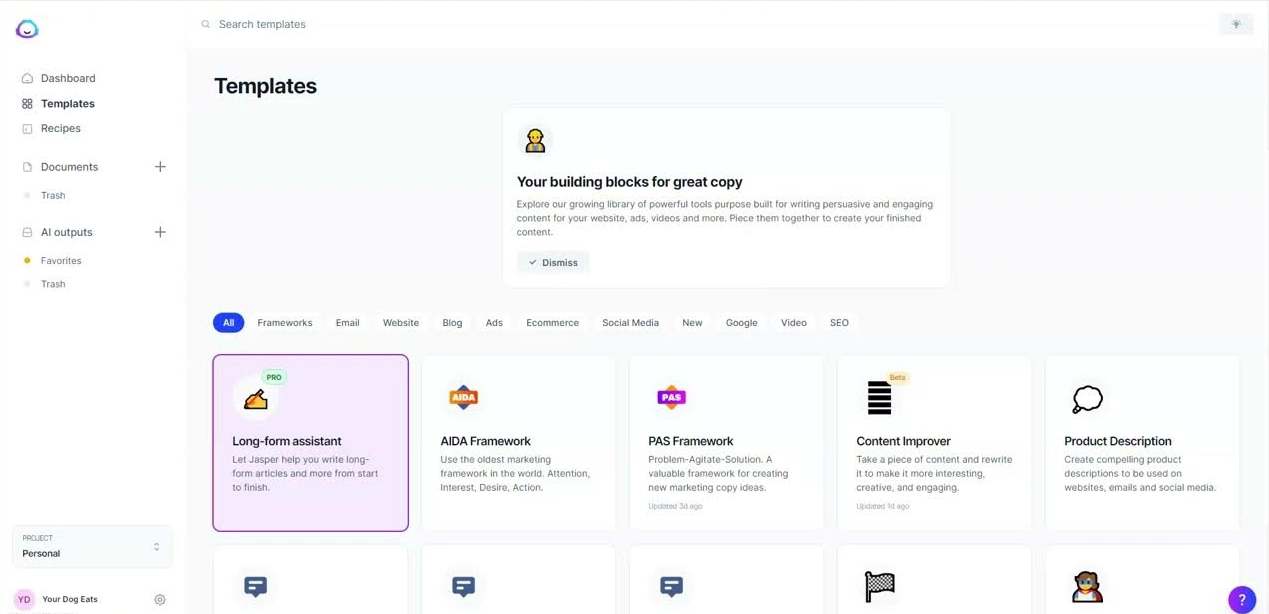Click the Templates page heading
Screen dimensions: 1269x614
click(x=265, y=86)
